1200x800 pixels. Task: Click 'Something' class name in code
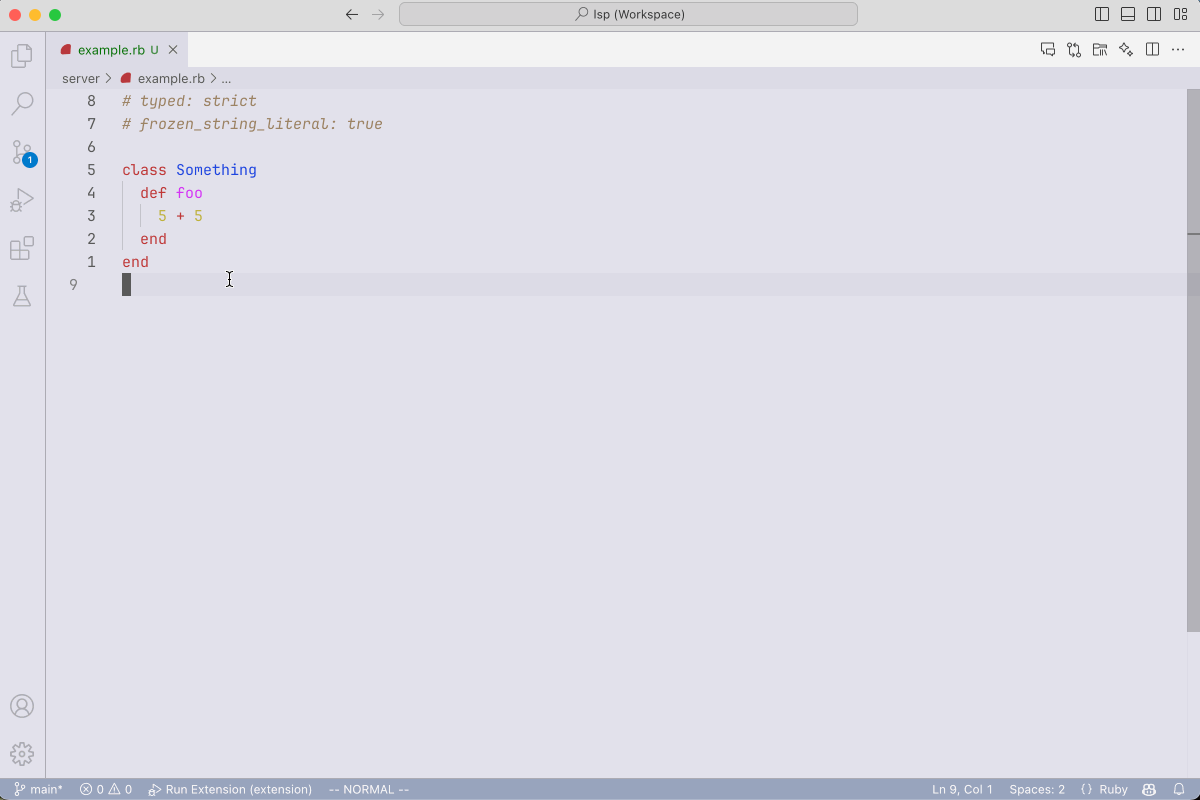pos(216,170)
